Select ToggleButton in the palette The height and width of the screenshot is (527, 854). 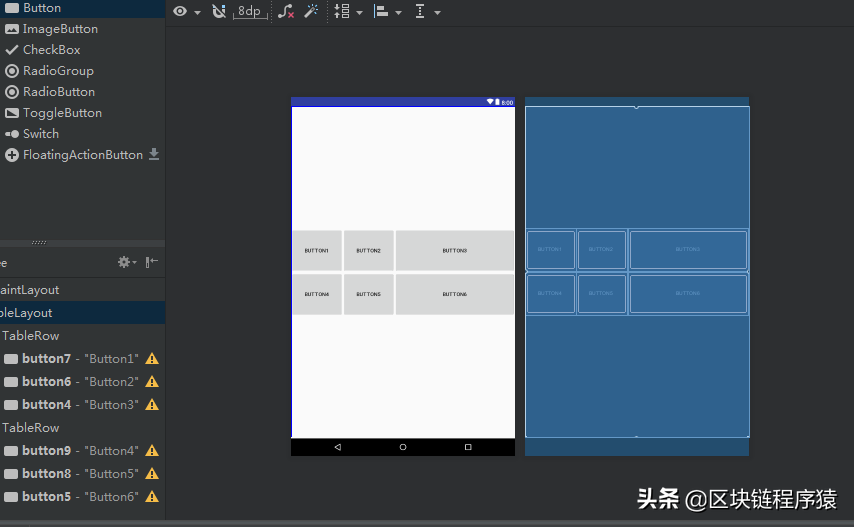[82, 113]
